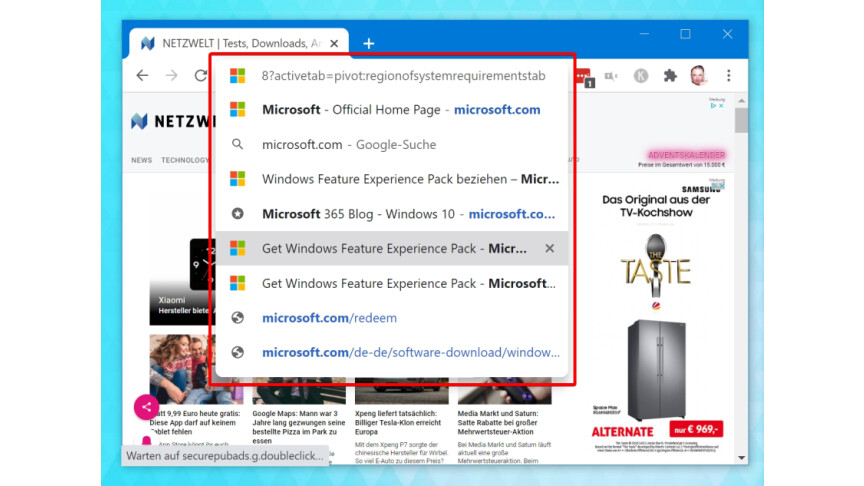Click the media control icon in toolbar

coord(611,76)
